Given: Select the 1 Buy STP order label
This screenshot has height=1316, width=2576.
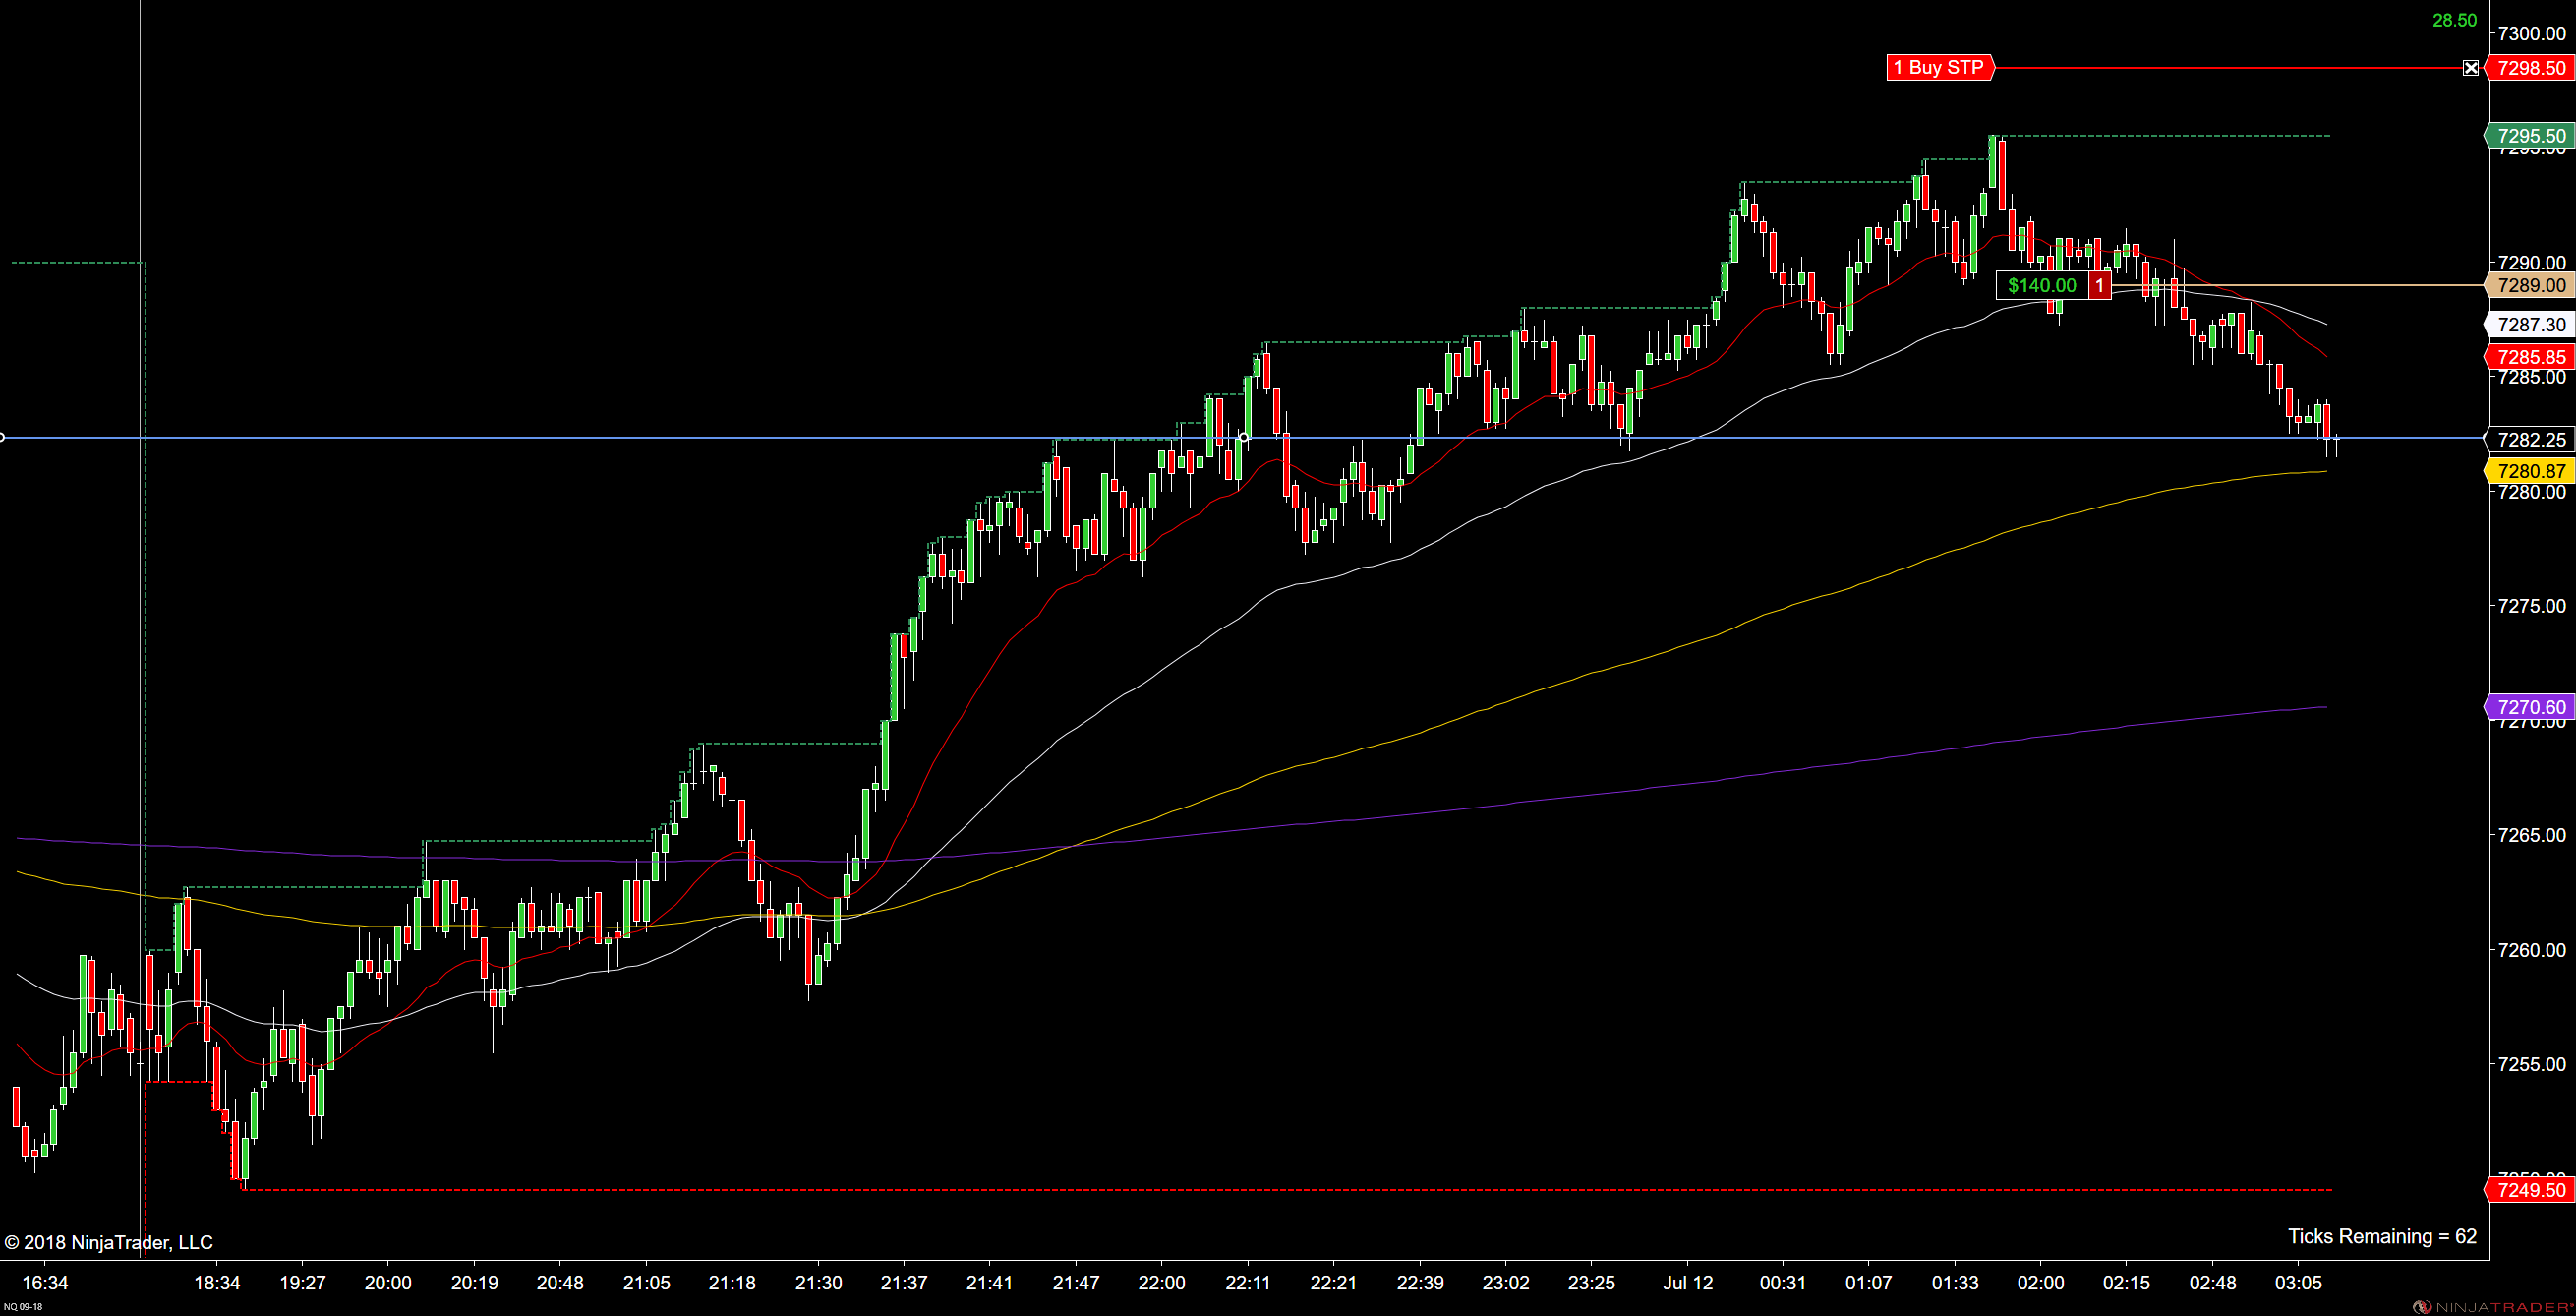Looking at the screenshot, I should (x=1940, y=68).
